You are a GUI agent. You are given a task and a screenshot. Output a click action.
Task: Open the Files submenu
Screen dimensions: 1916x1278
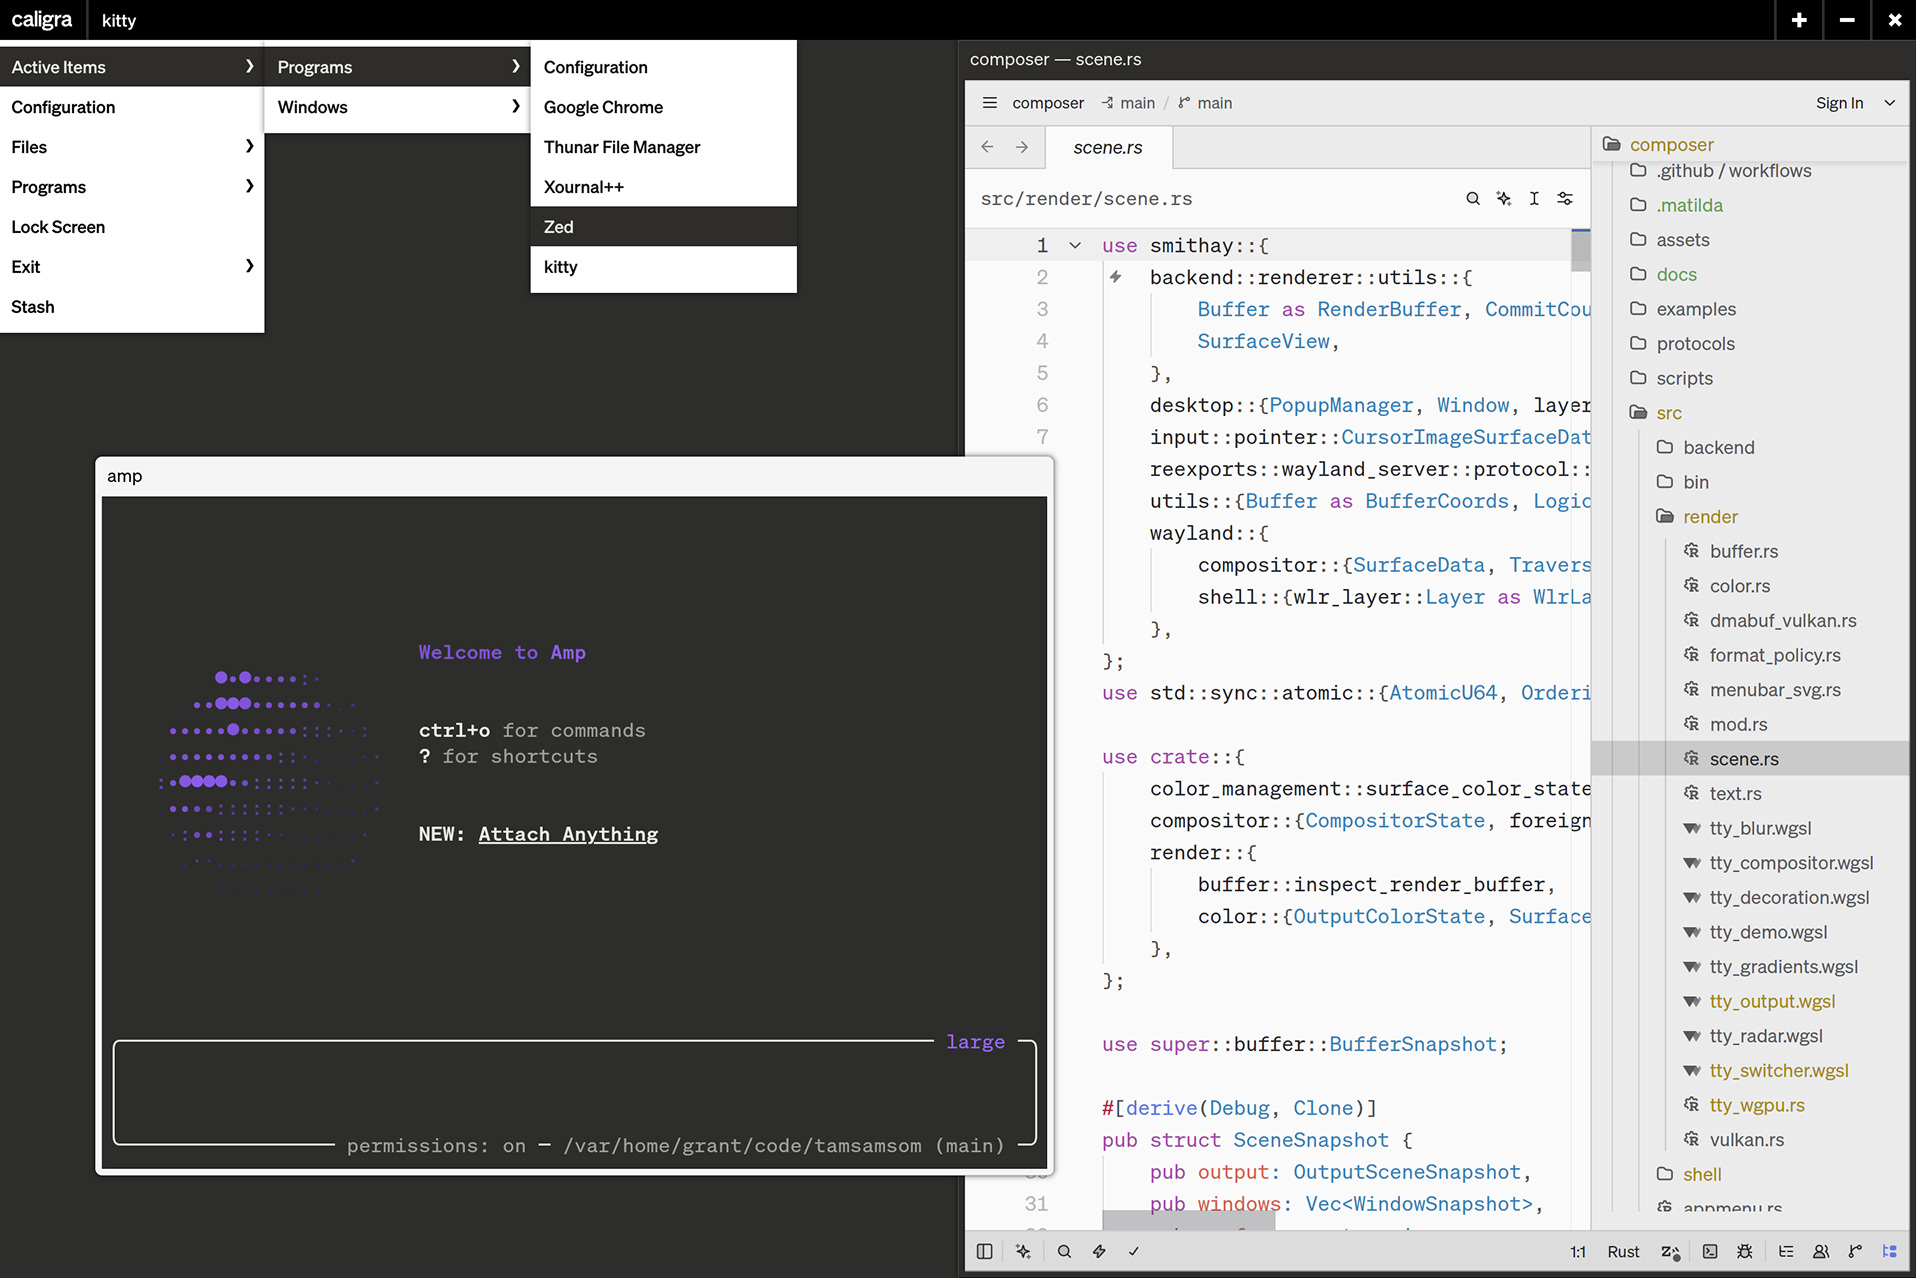pyautogui.click(x=132, y=147)
